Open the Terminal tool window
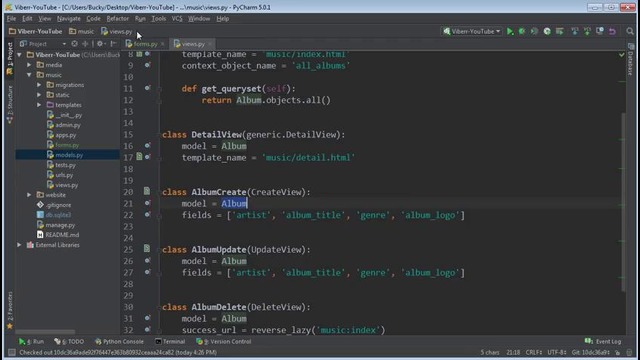The width and height of the screenshot is (640, 360). pos(170,342)
